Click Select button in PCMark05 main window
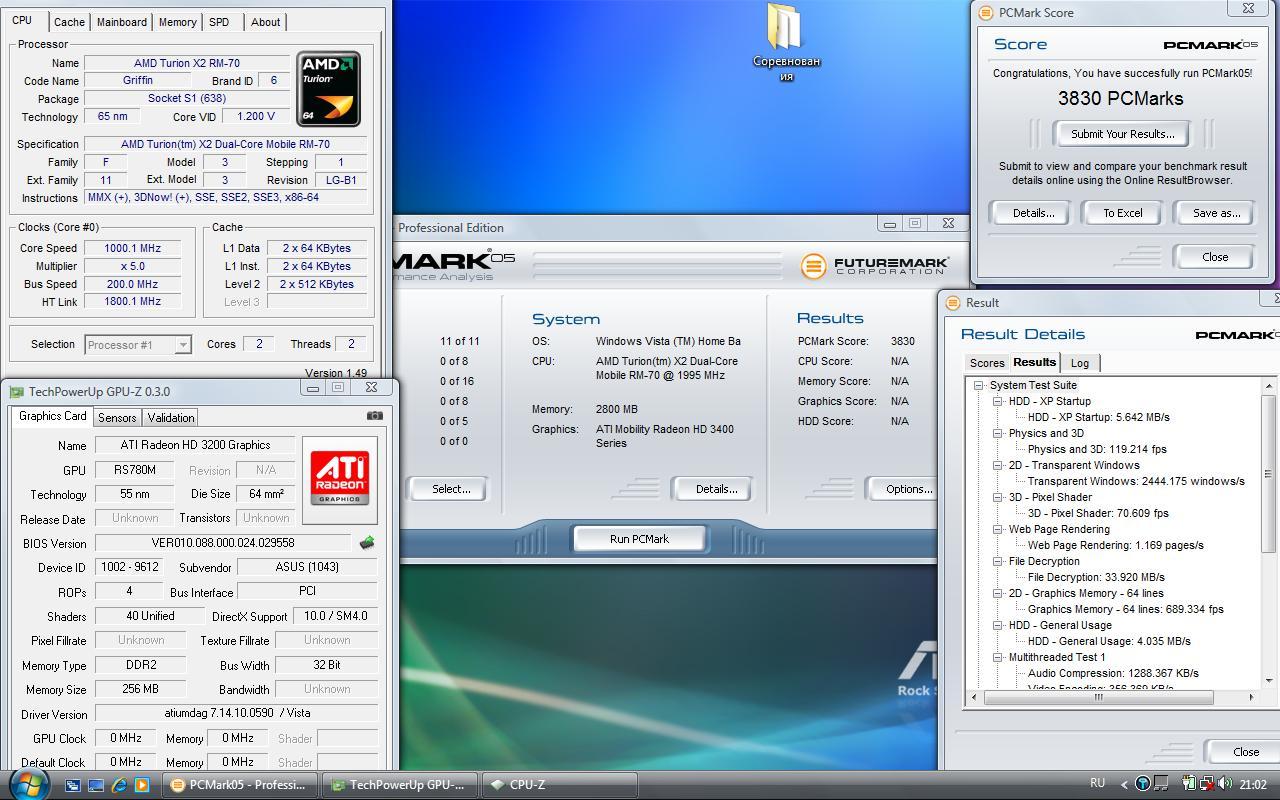Viewport: 1280px width, 800px height. [450, 489]
